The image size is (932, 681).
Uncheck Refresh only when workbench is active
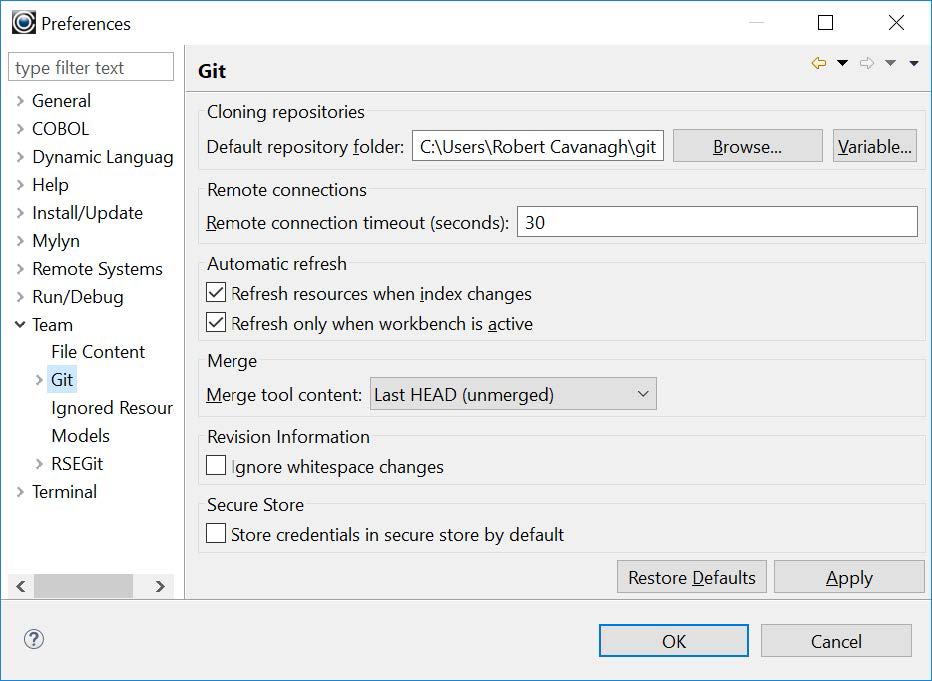tap(216, 323)
